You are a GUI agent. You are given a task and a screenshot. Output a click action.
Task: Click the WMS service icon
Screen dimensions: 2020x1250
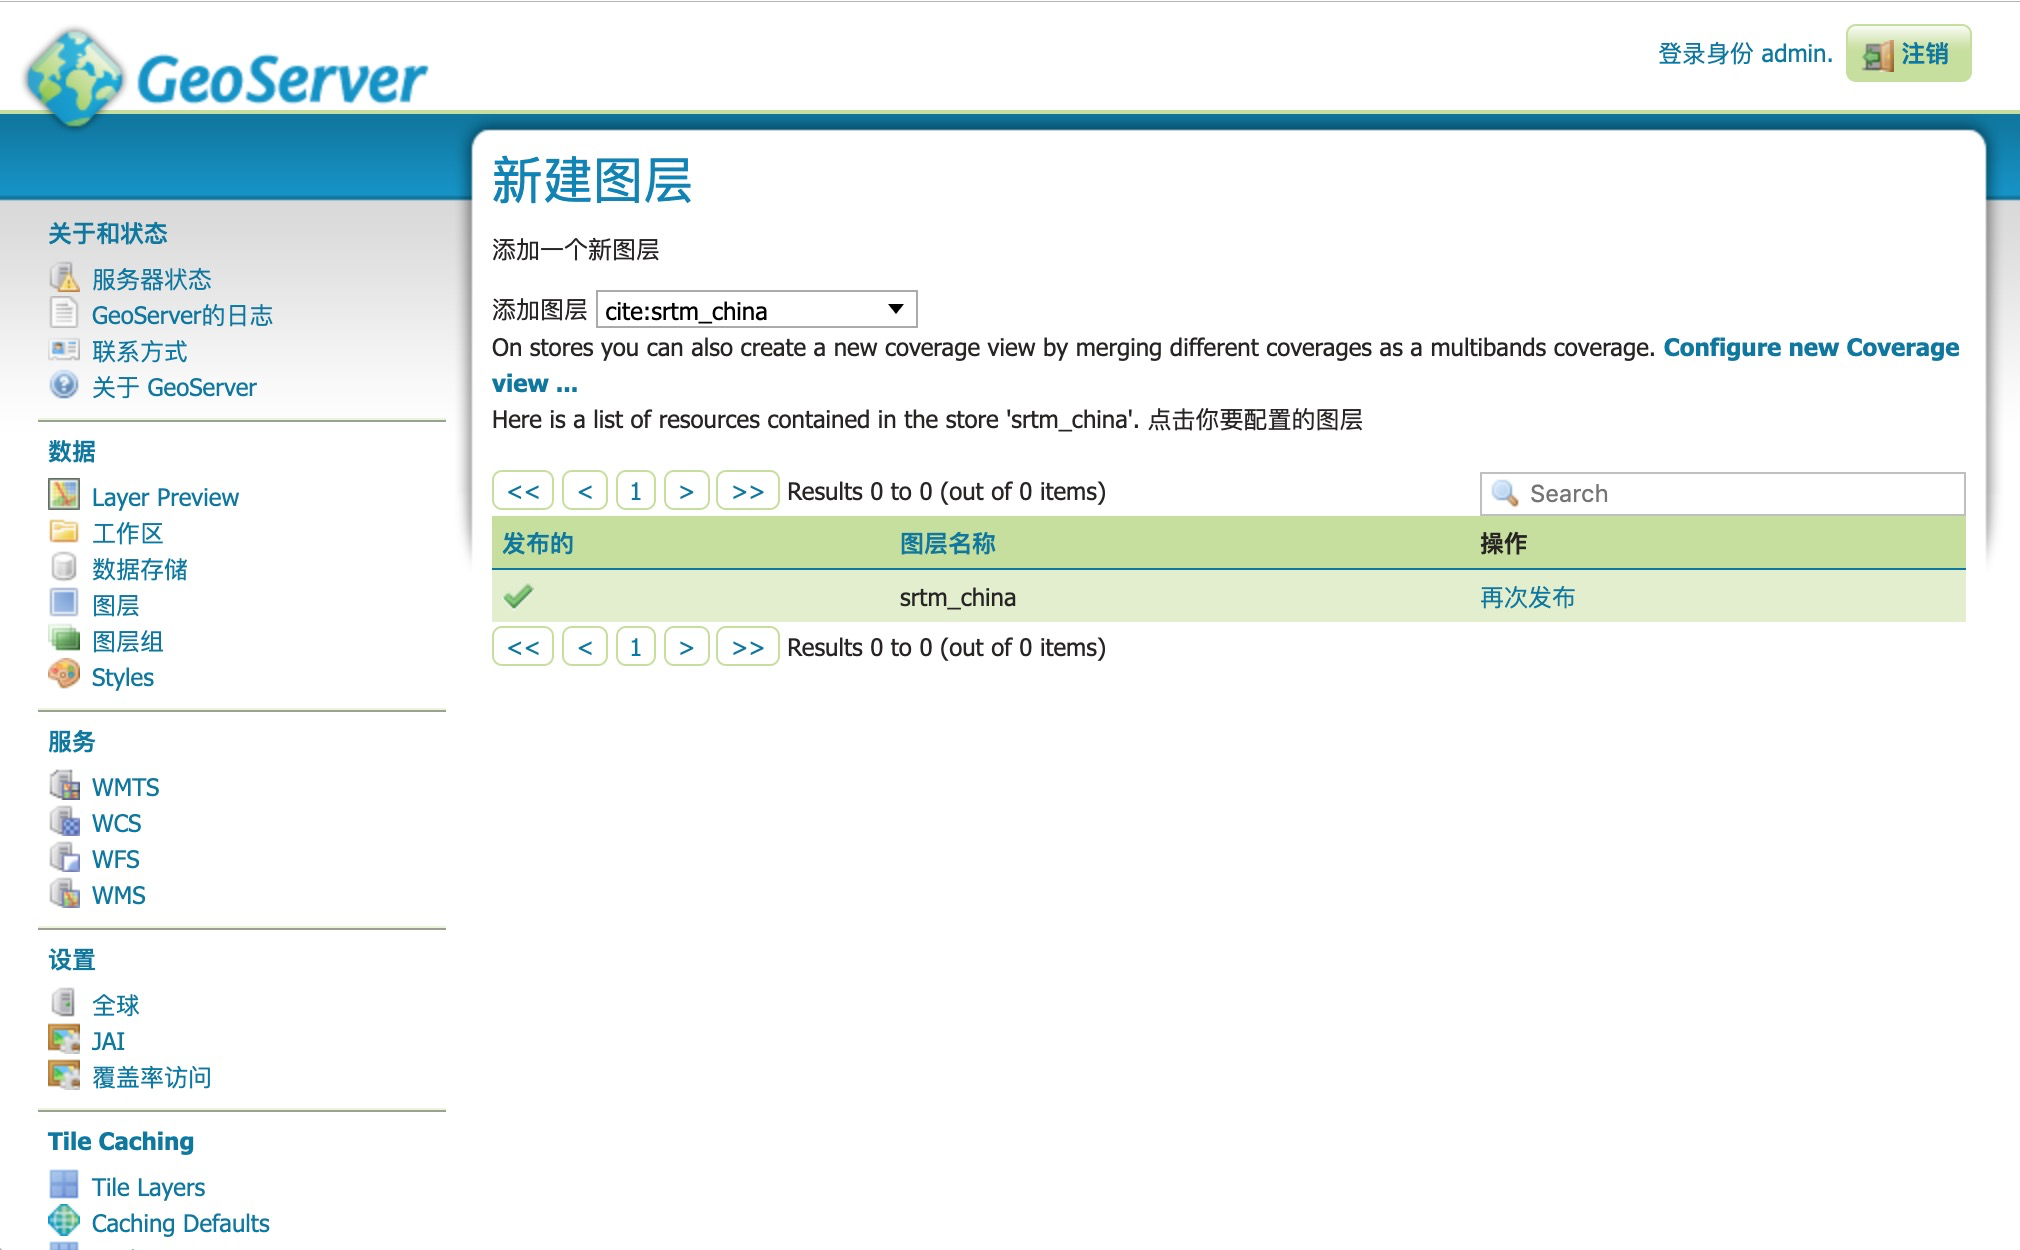pos(66,895)
